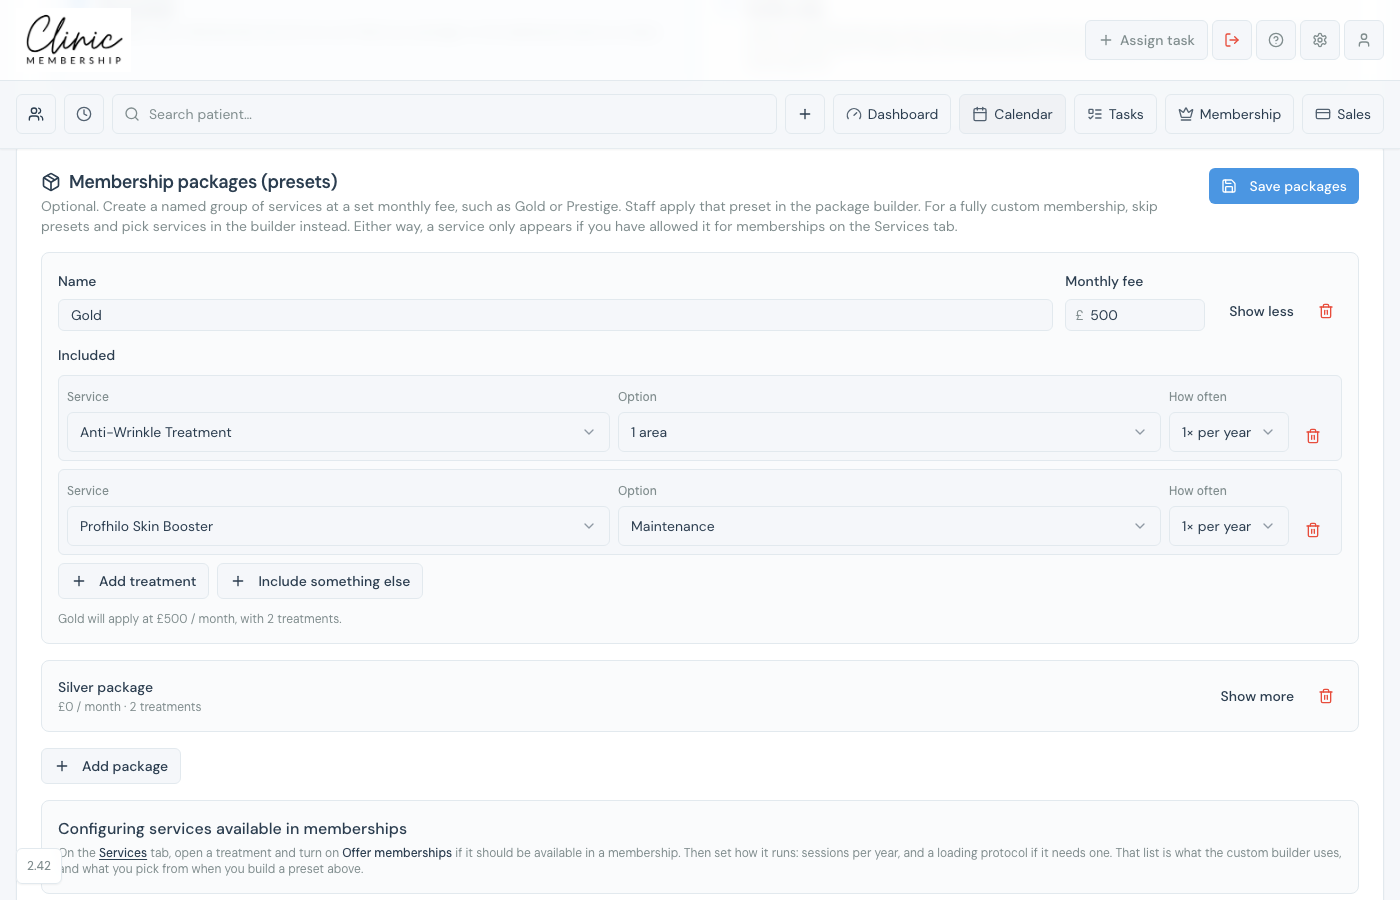Open help via question mark icon
1400x900 pixels.
1276,40
